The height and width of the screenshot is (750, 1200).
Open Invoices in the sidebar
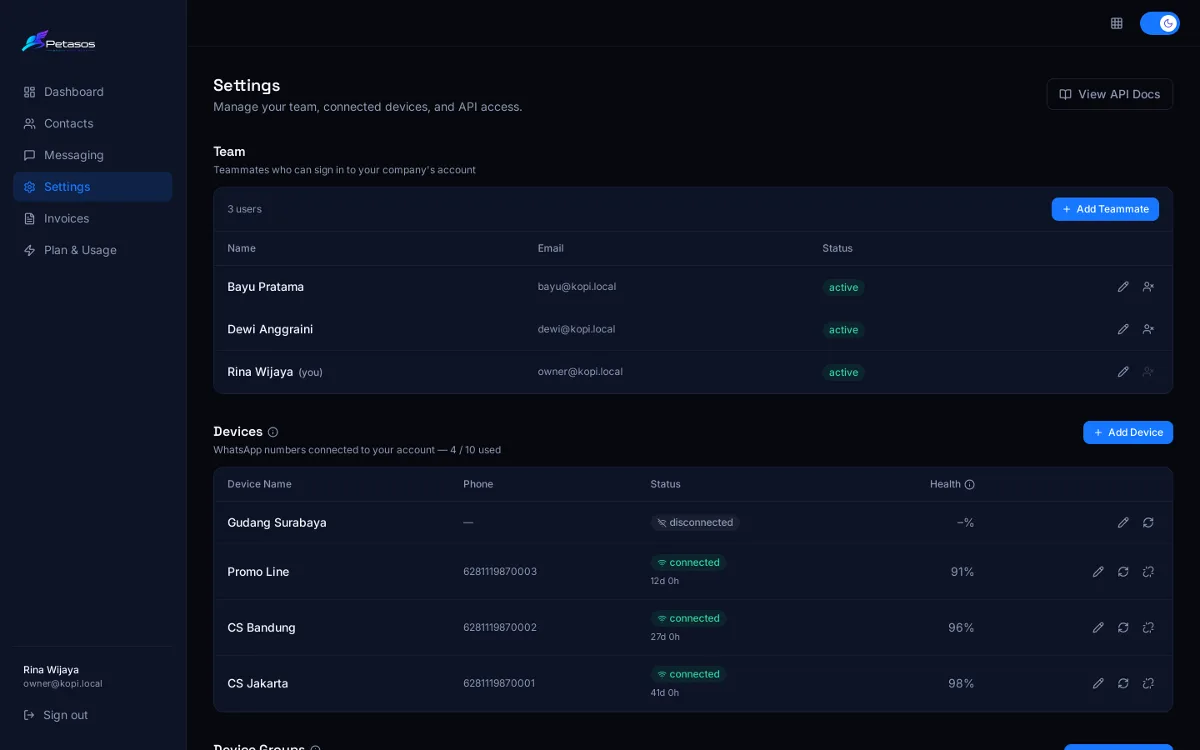(93, 219)
